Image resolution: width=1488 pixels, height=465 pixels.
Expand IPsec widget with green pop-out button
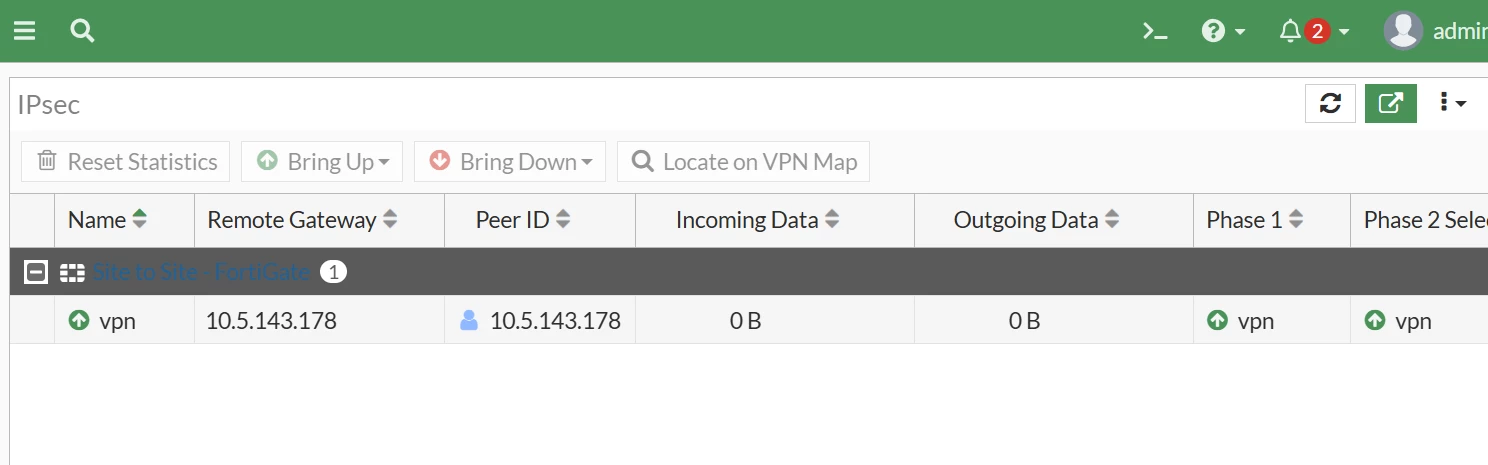1390,103
